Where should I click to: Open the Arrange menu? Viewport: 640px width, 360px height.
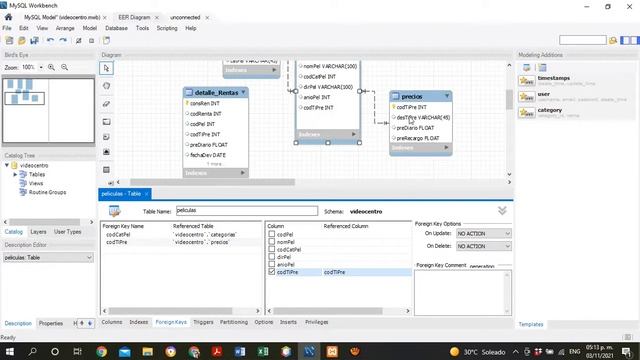(65, 28)
